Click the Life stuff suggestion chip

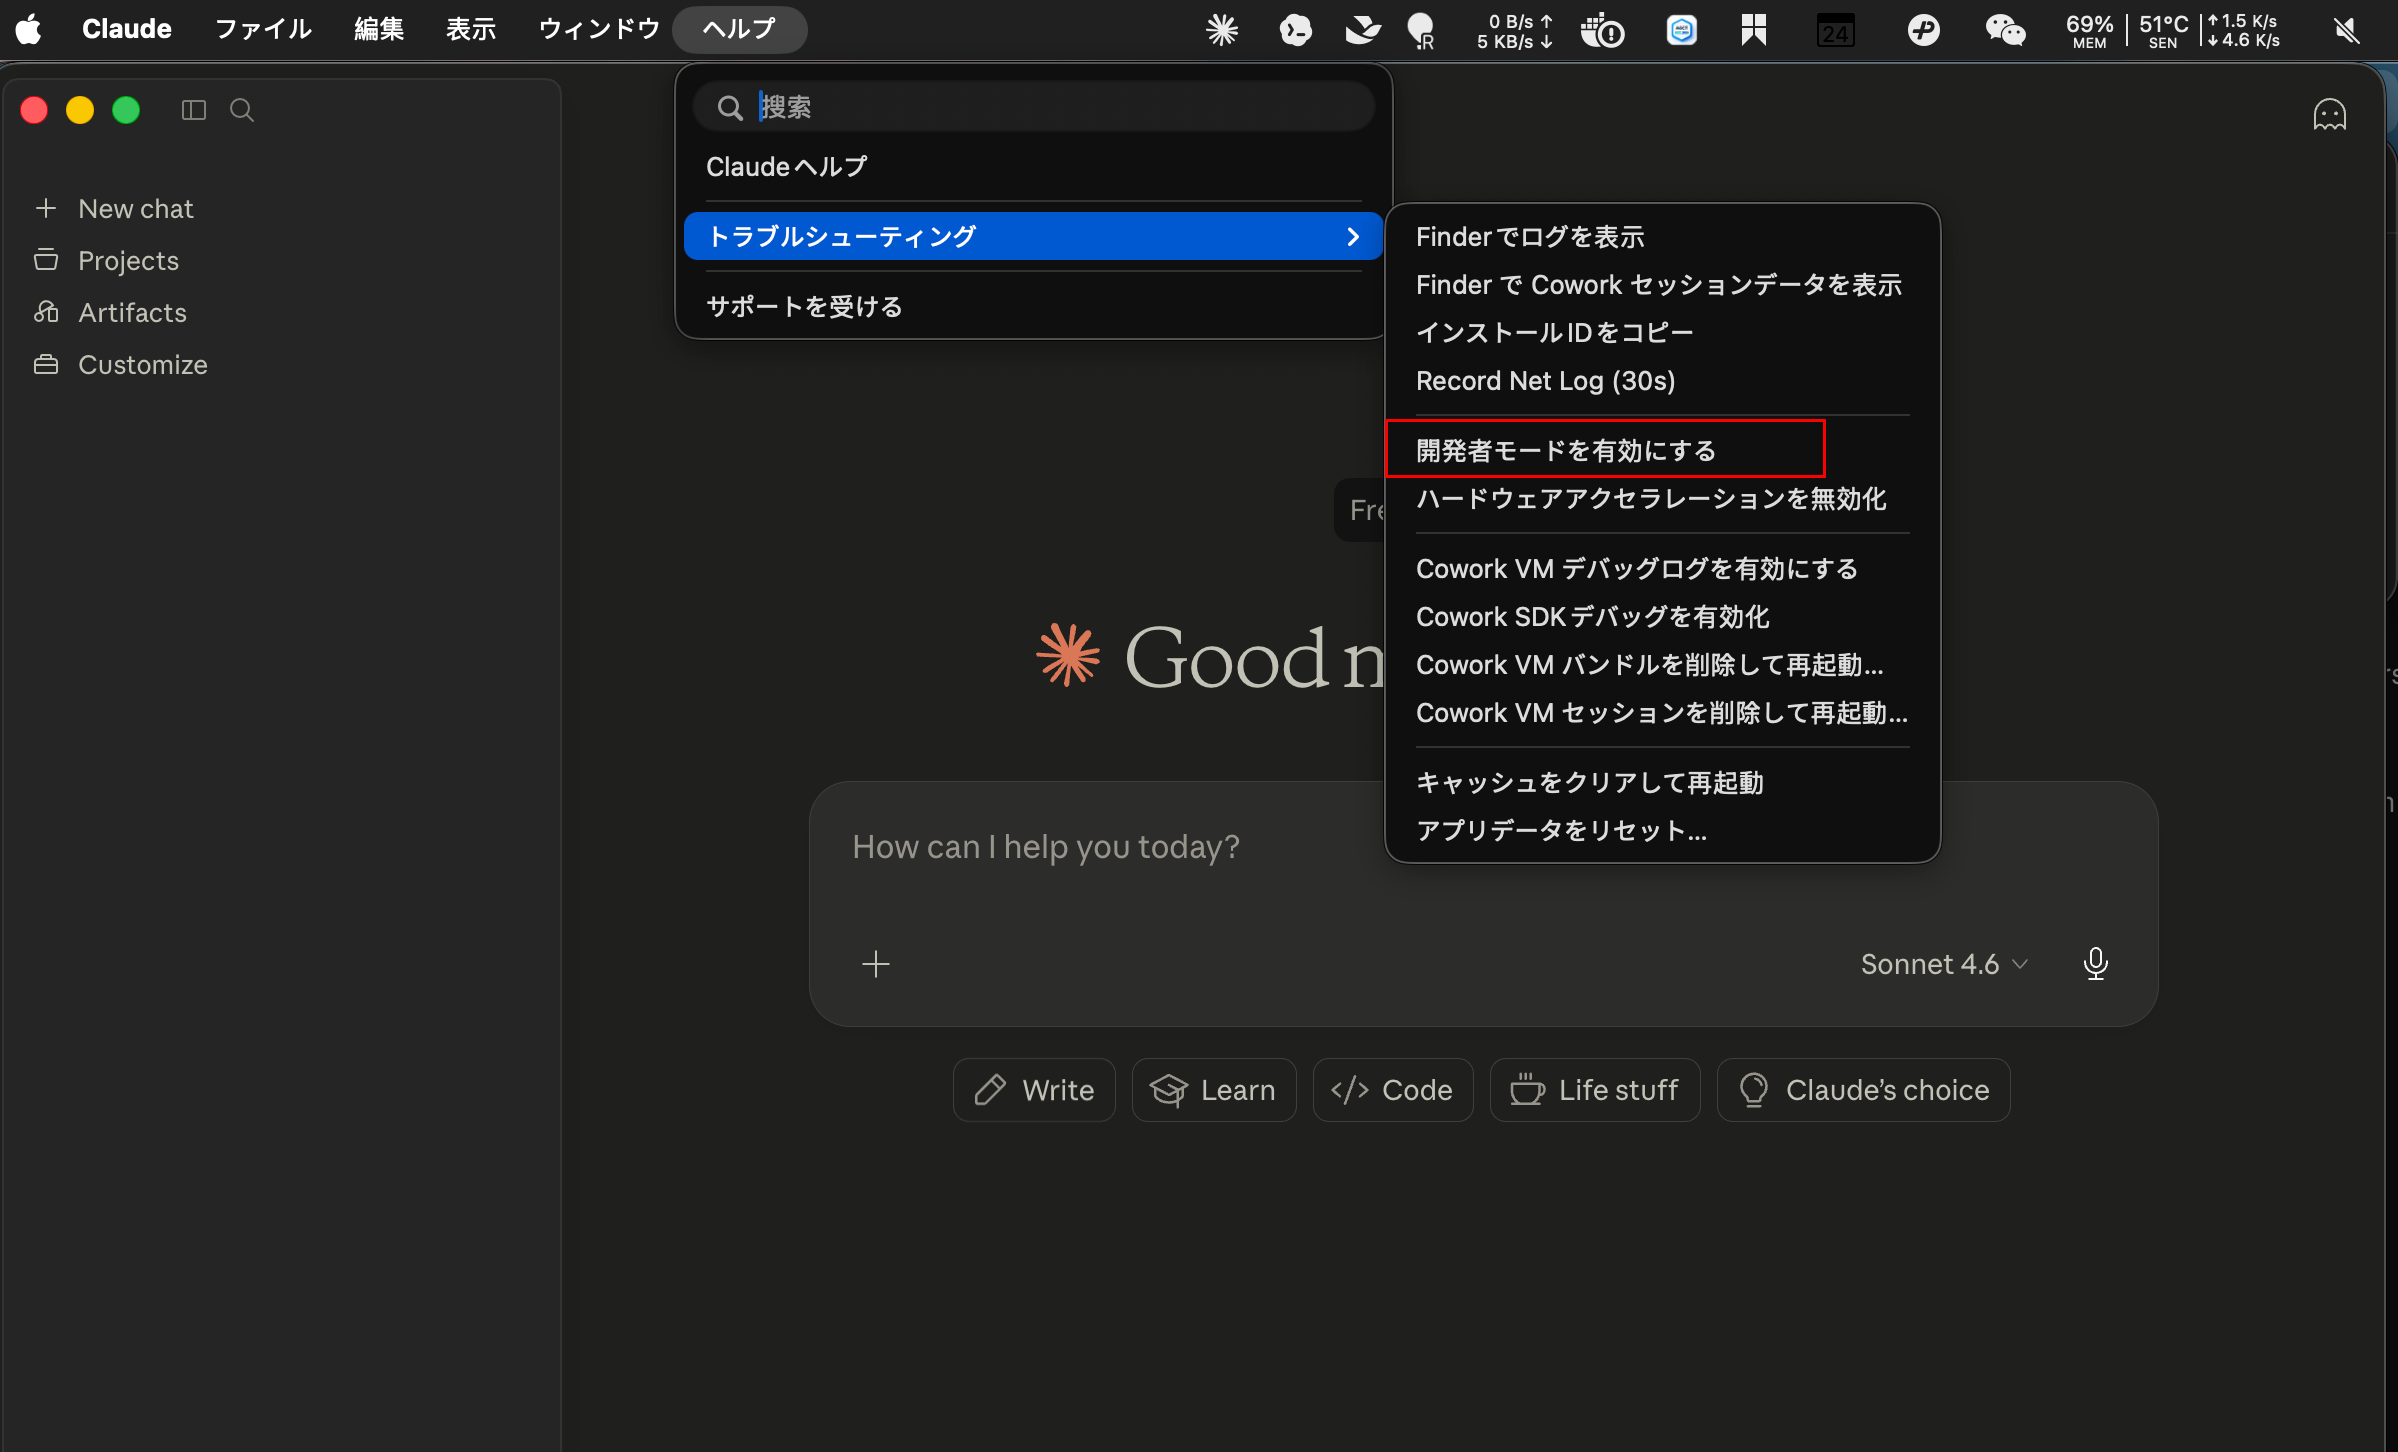[x=1595, y=1090]
